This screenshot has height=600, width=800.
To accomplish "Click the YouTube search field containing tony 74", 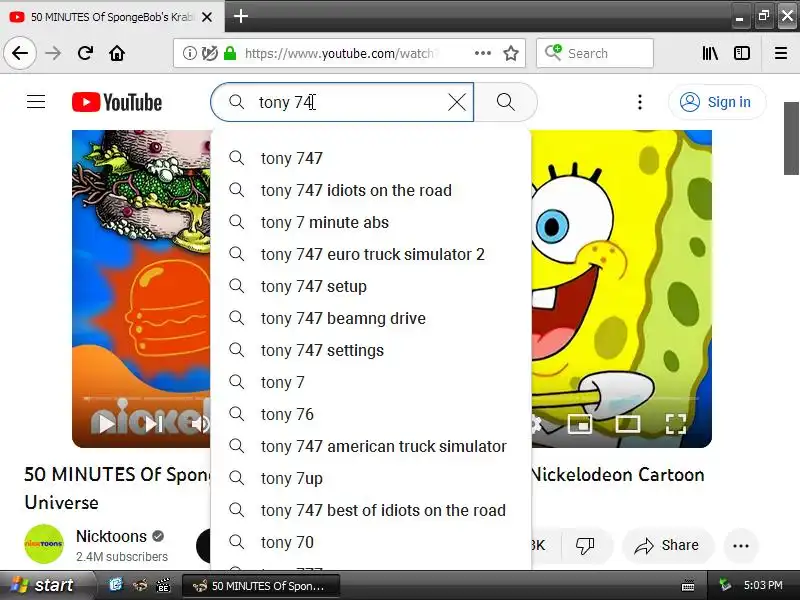I will pyautogui.click(x=342, y=102).
